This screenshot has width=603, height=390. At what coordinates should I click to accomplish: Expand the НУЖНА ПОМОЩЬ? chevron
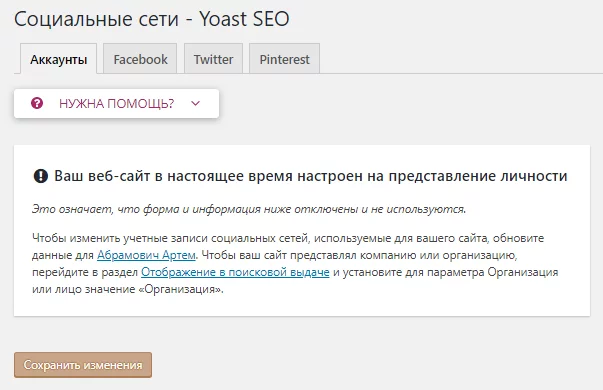coord(195,103)
